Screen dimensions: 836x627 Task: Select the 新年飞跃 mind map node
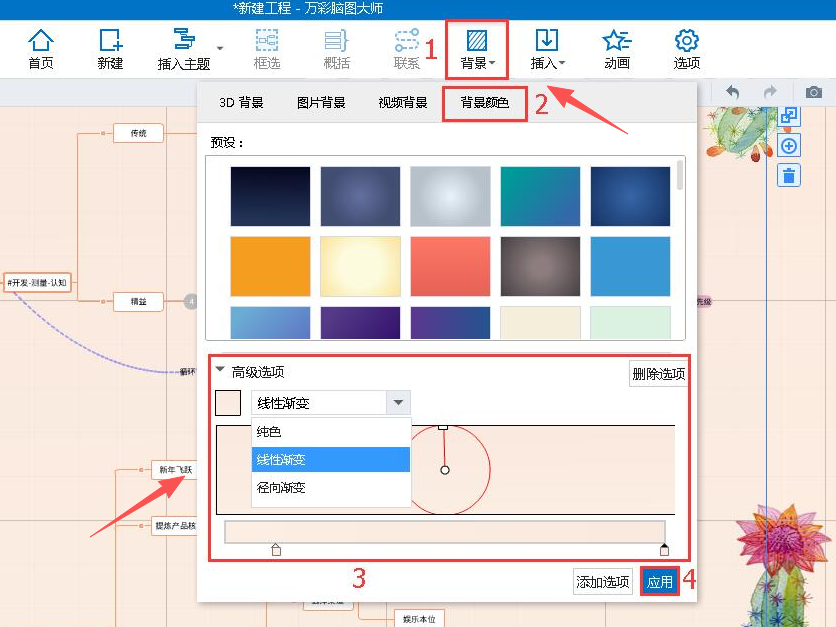[175, 470]
